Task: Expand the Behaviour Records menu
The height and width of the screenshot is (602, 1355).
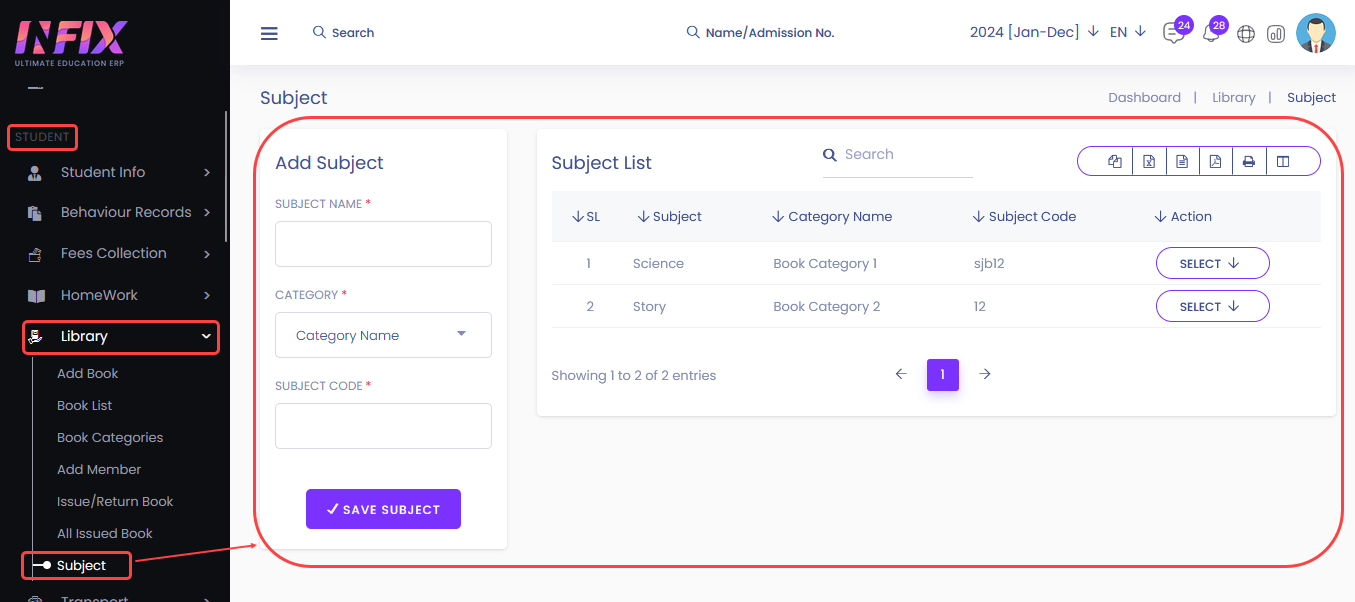Action: (x=207, y=212)
